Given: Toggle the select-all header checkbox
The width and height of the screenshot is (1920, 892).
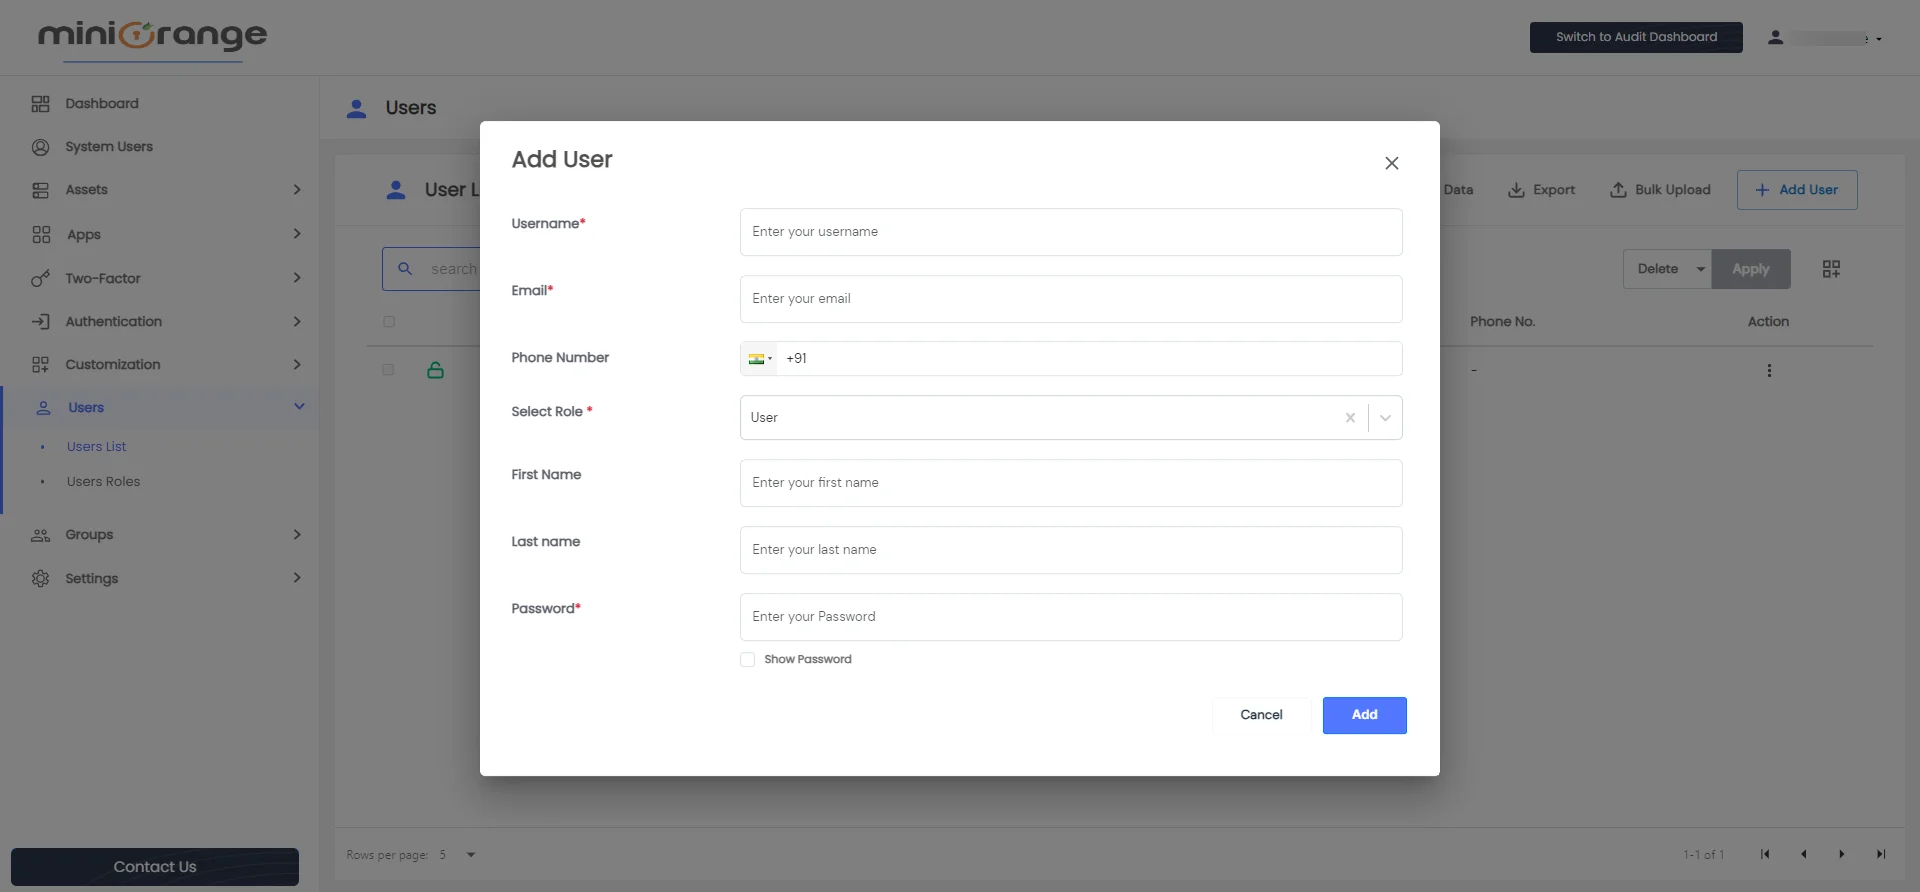Looking at the screenshot, I should coord(389,322).
